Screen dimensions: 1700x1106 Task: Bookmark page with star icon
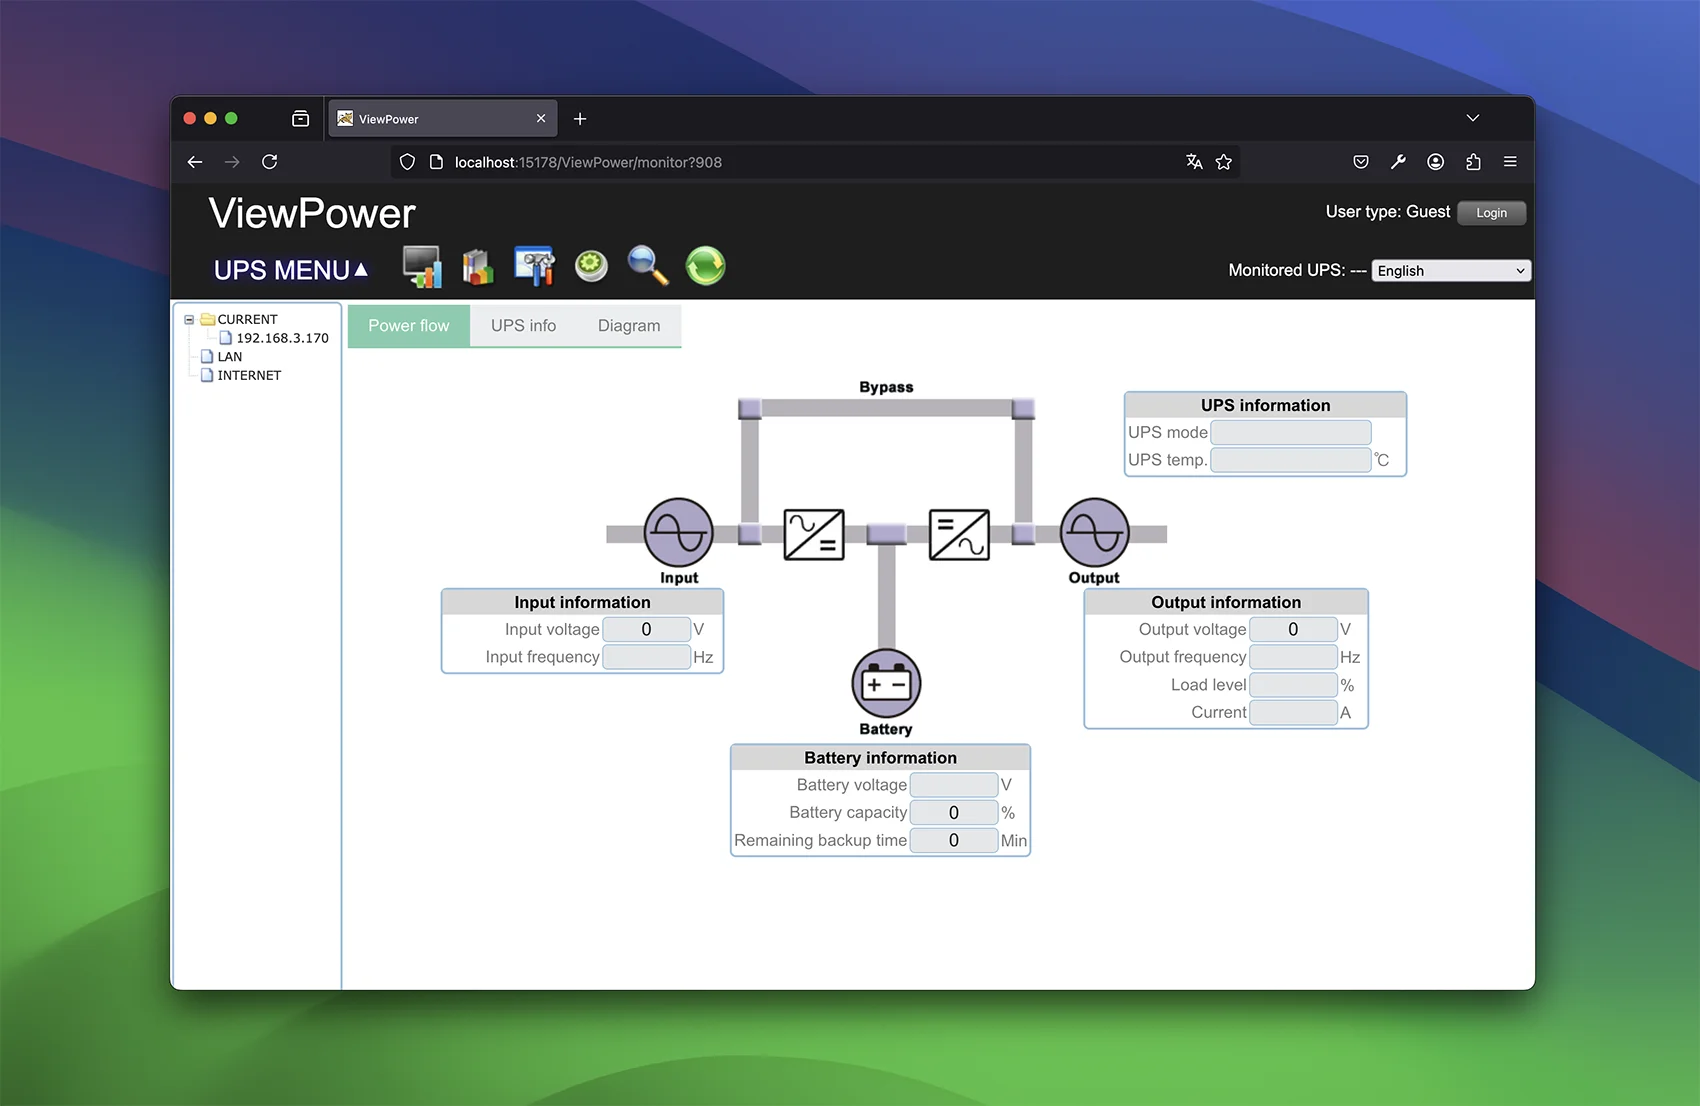point(1224,162)
